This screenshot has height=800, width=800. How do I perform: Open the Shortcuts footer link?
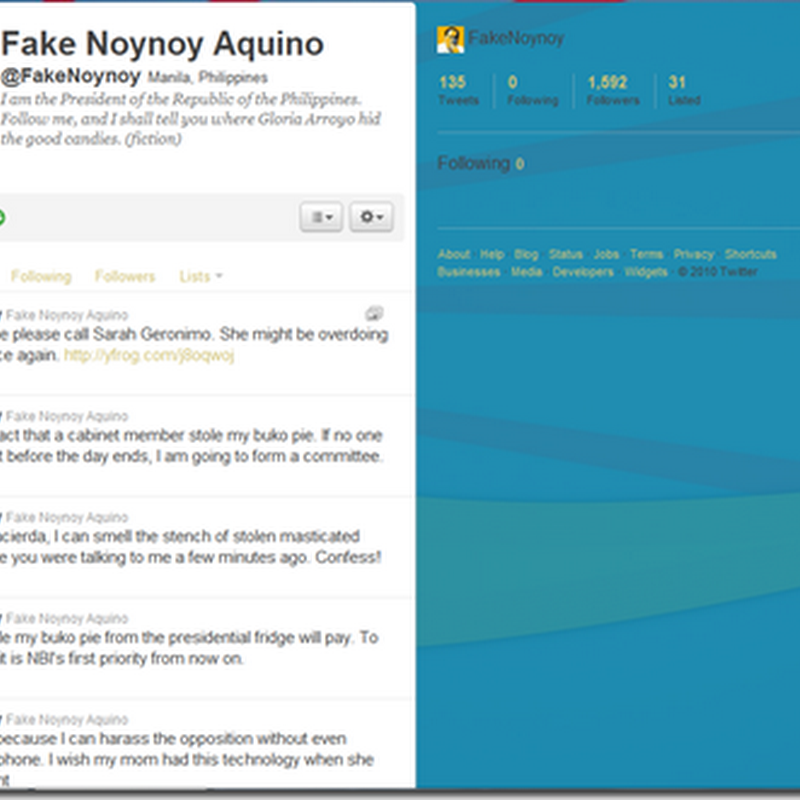(x=751, y=254)
